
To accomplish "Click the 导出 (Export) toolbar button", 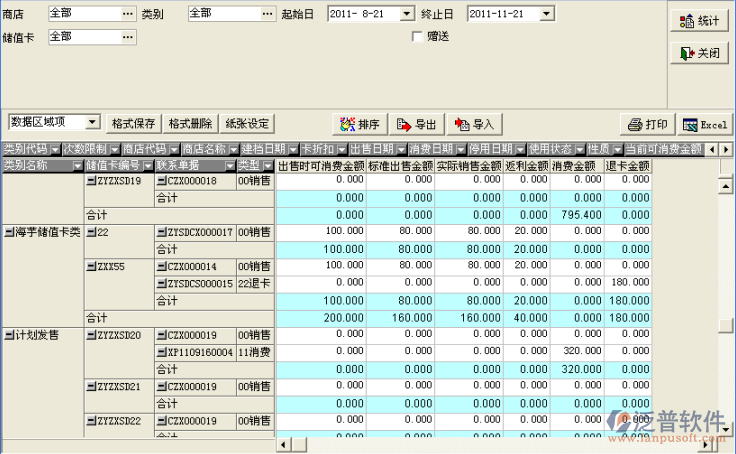I will pyautogui.click(x=416, y=124).
